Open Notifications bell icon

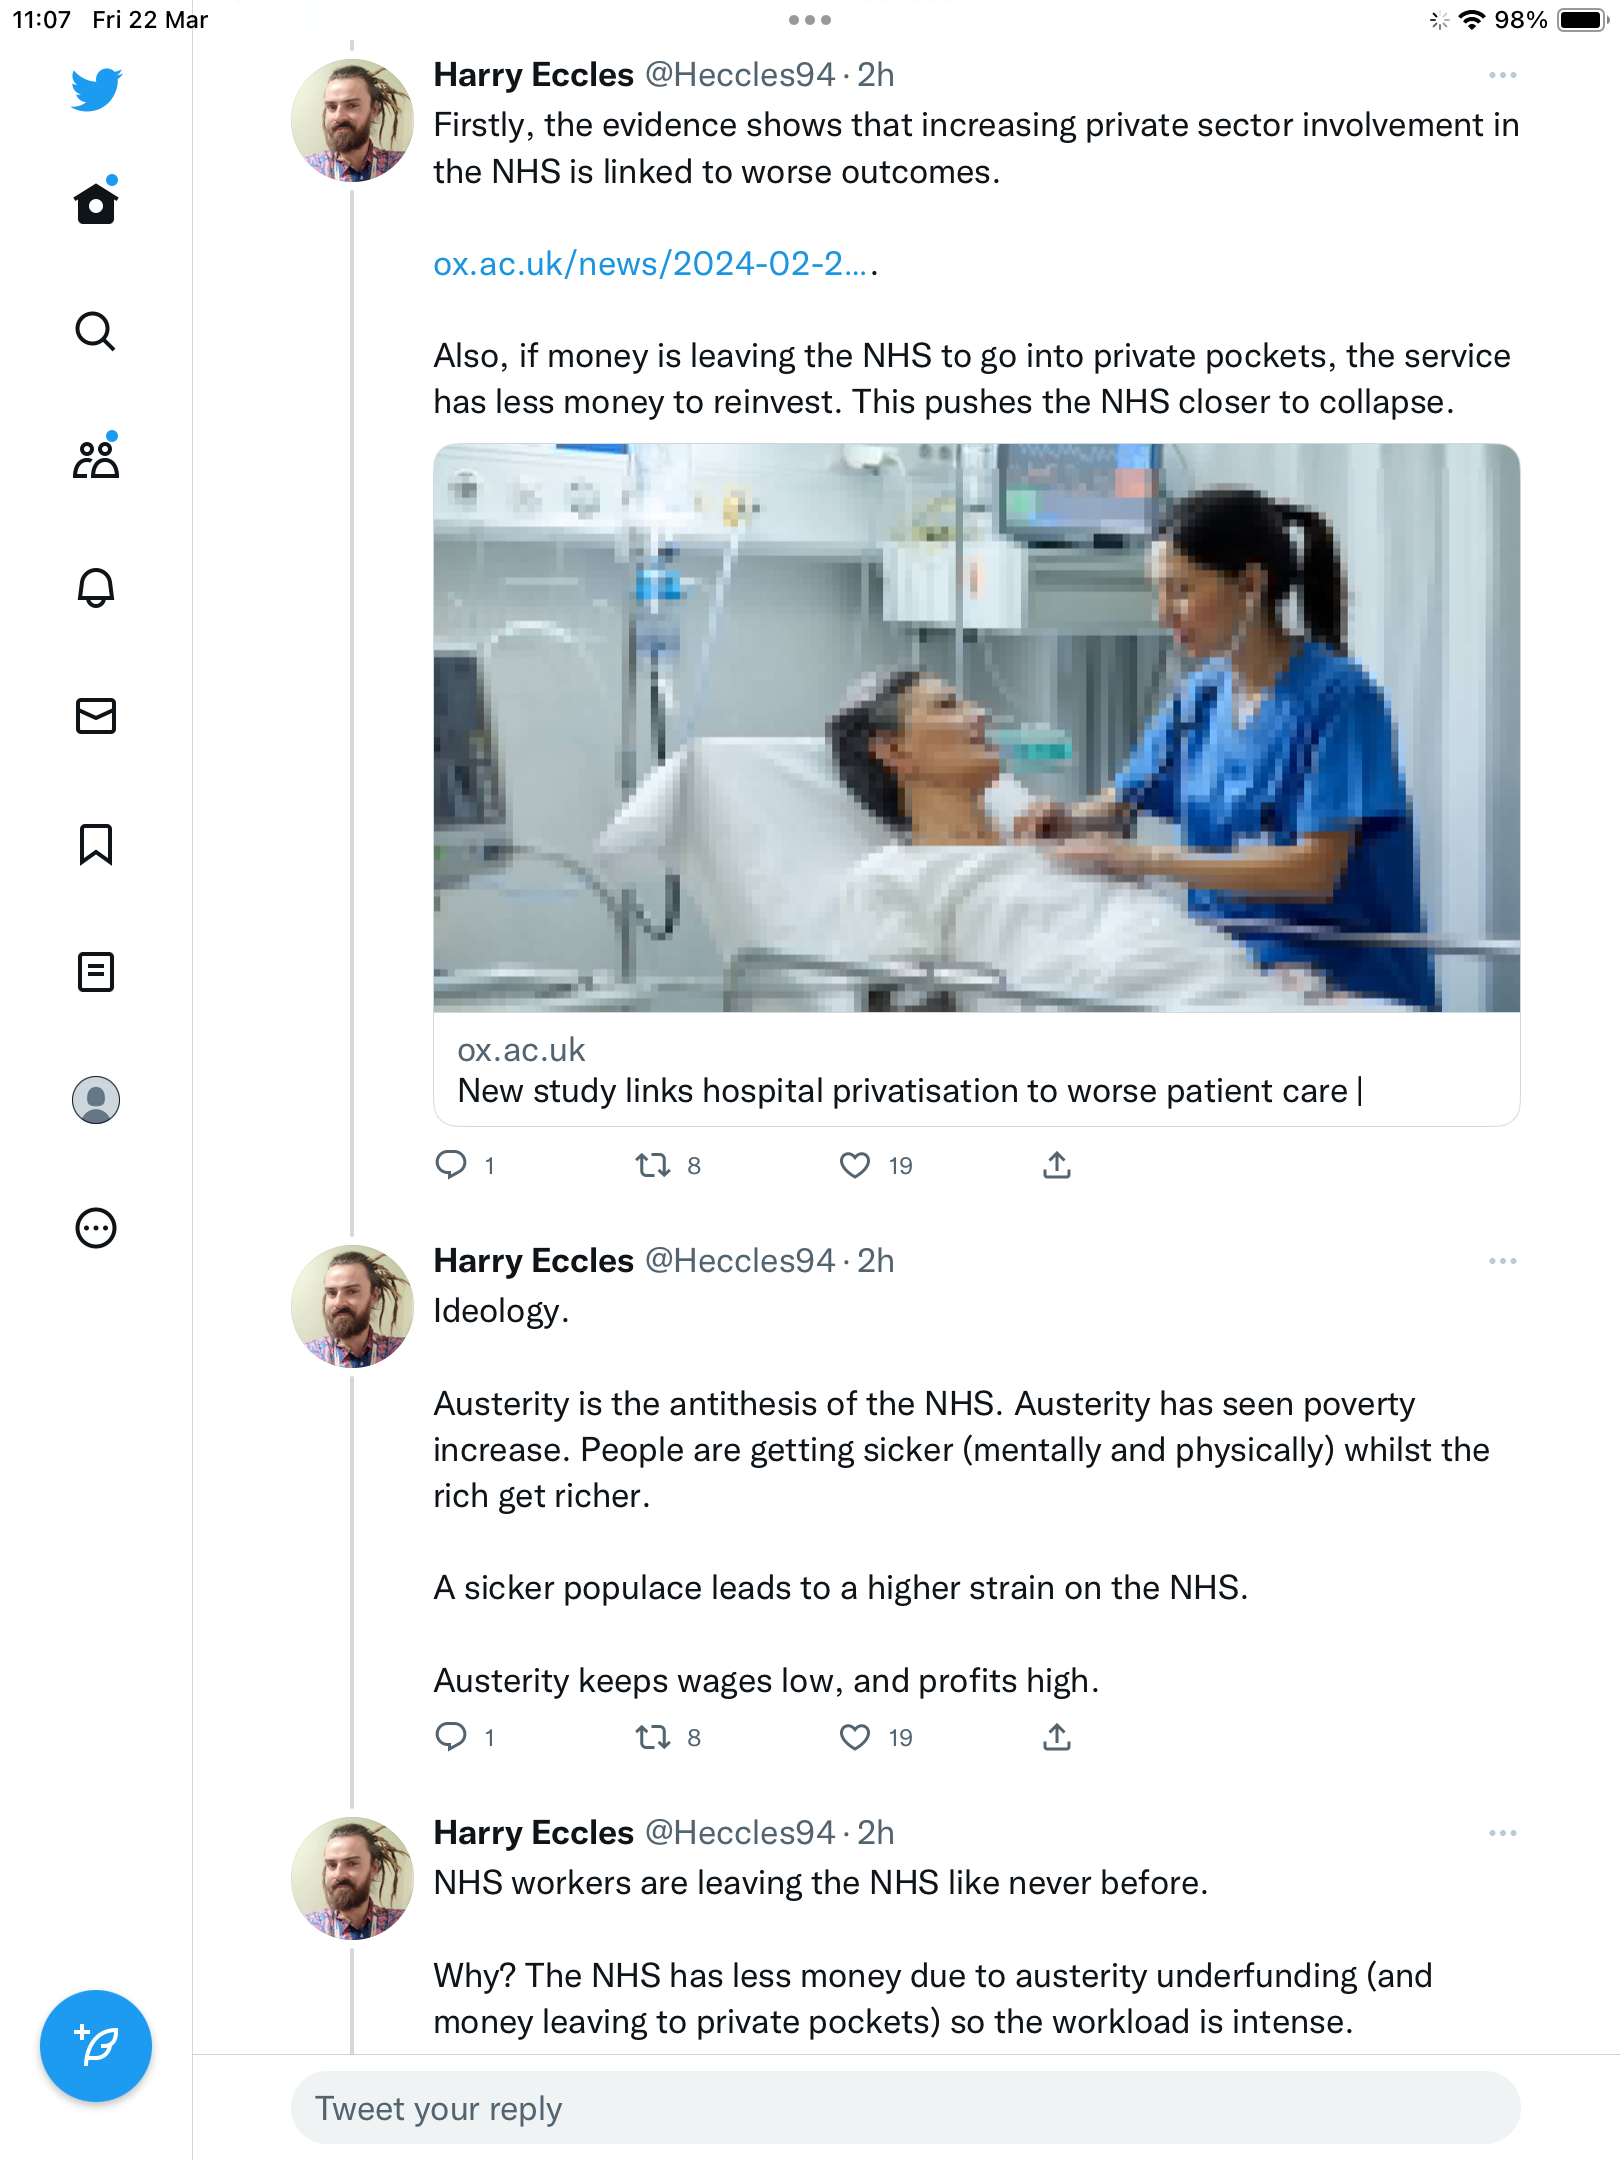point(96,587)
